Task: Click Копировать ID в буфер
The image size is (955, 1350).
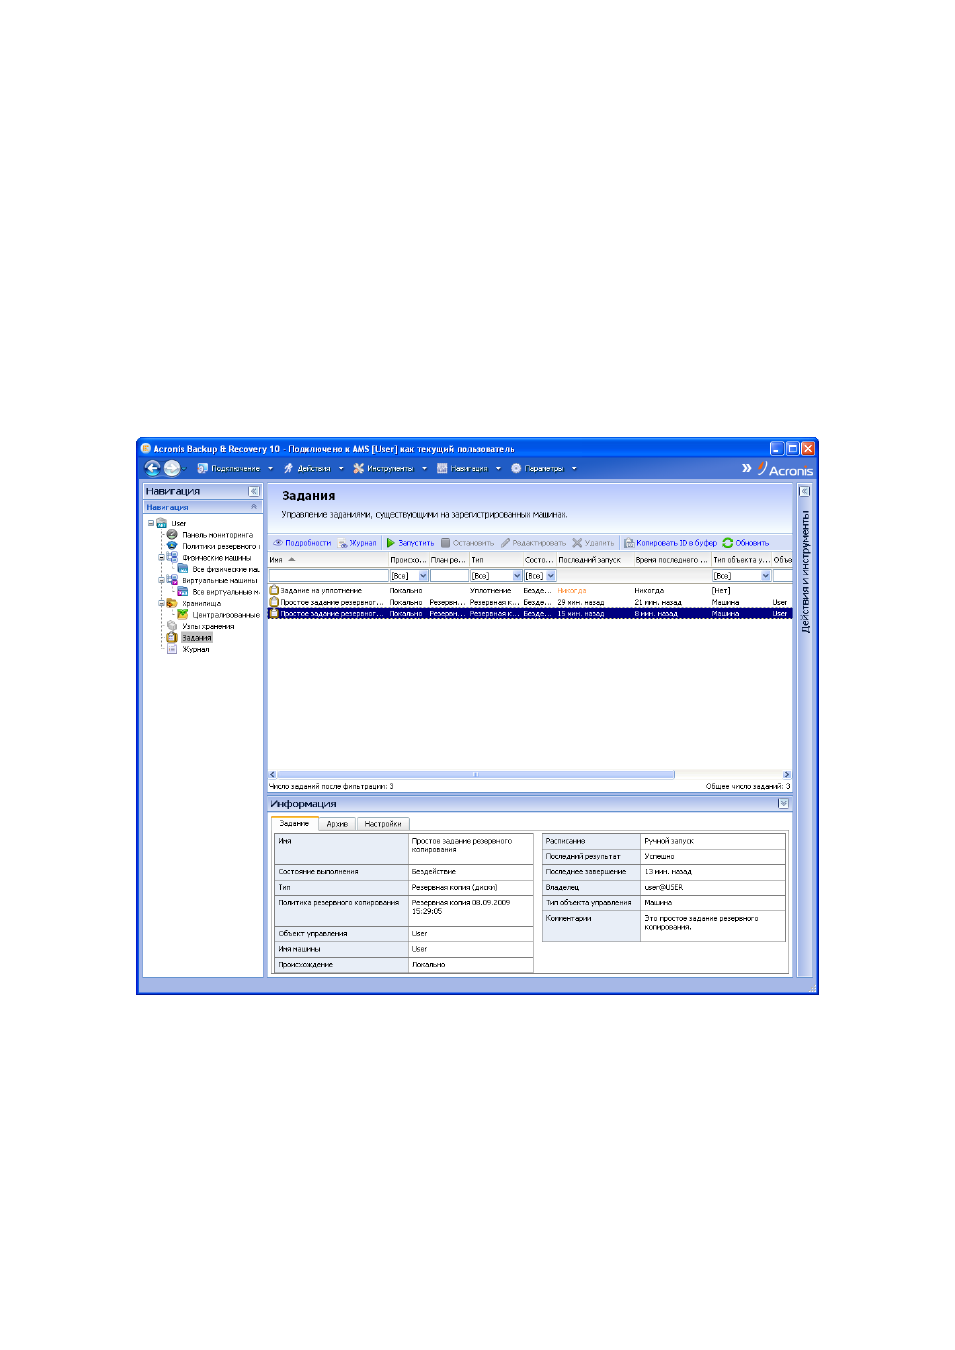Action: click(670, 543)
